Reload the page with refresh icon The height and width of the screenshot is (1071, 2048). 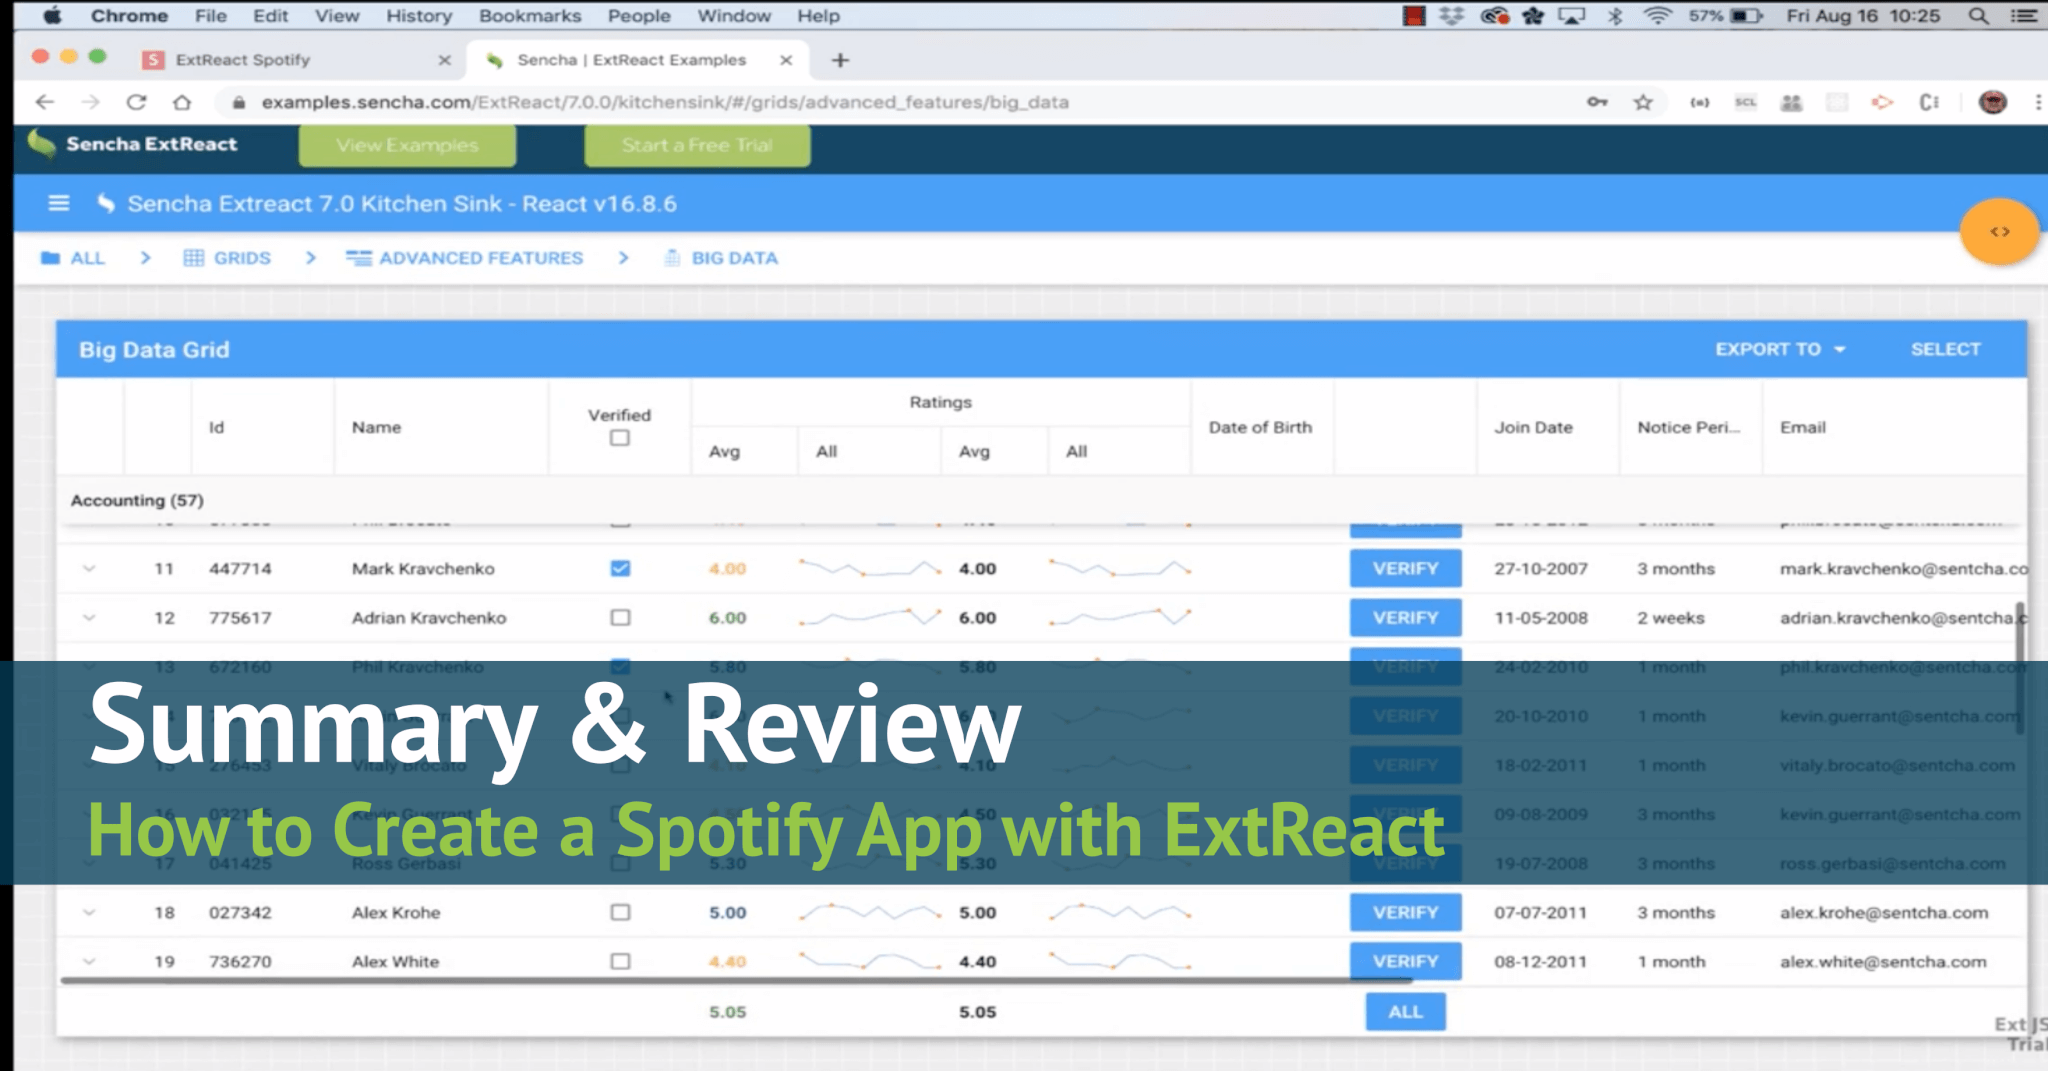pos(137,102)
